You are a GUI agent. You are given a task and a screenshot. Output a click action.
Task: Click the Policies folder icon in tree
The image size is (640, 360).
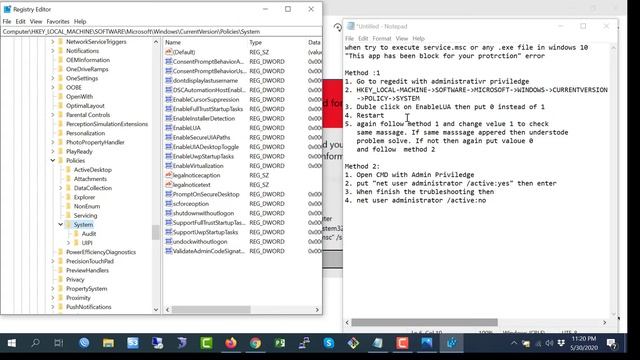pos(61,160)
